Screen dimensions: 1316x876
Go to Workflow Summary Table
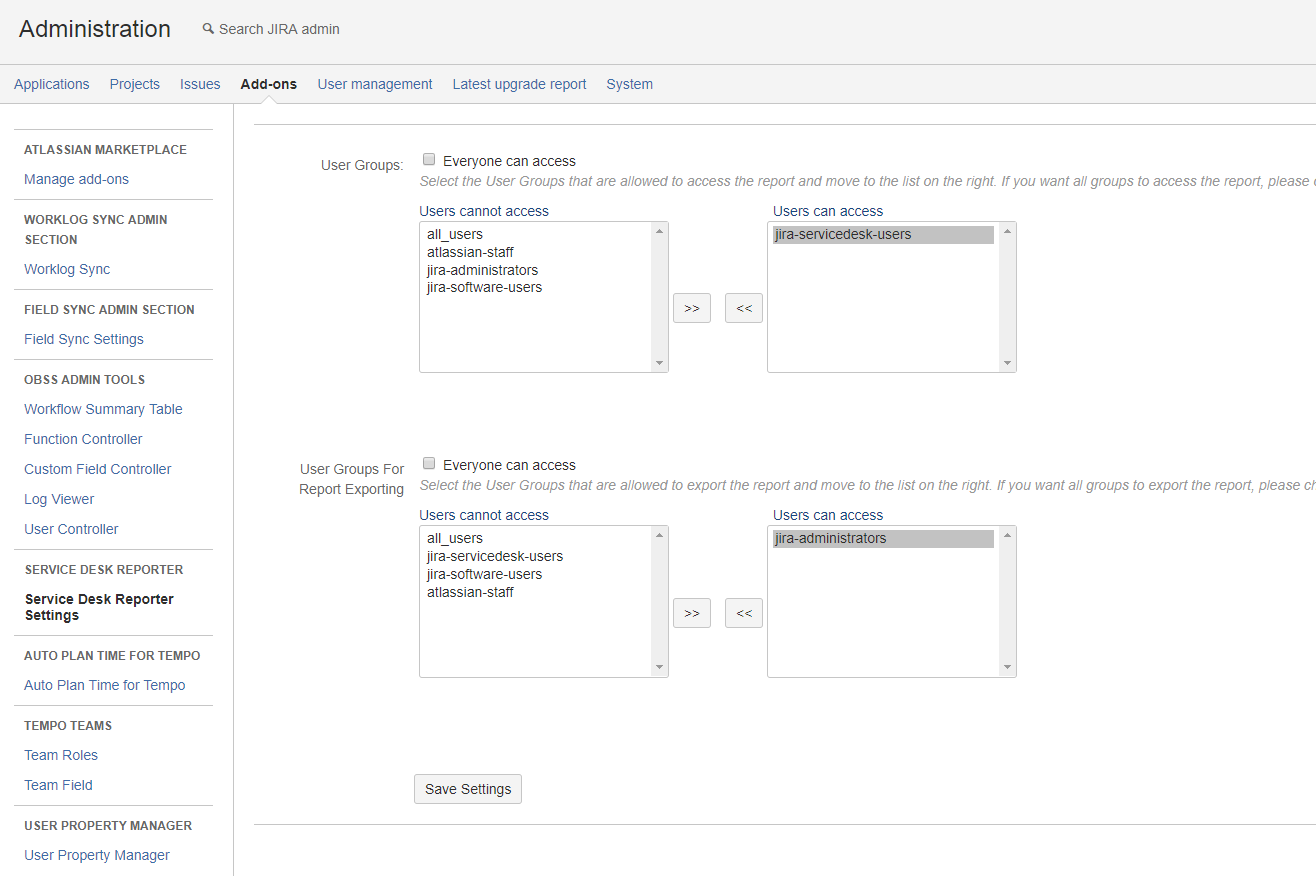click(x=103, y=409)
